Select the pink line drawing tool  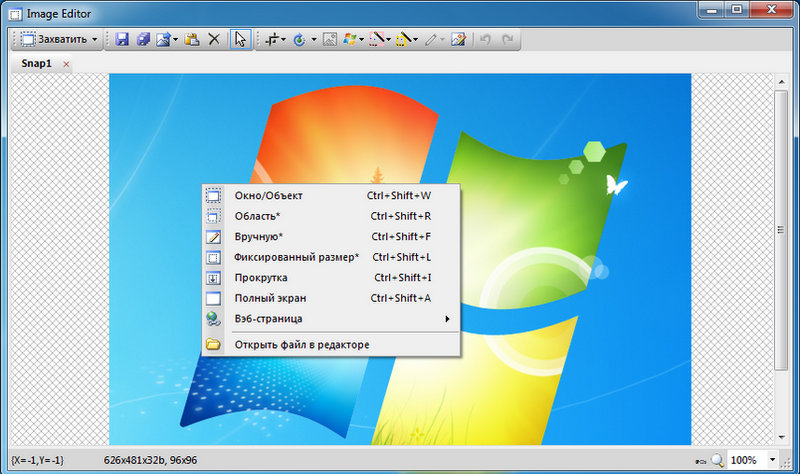377,39
